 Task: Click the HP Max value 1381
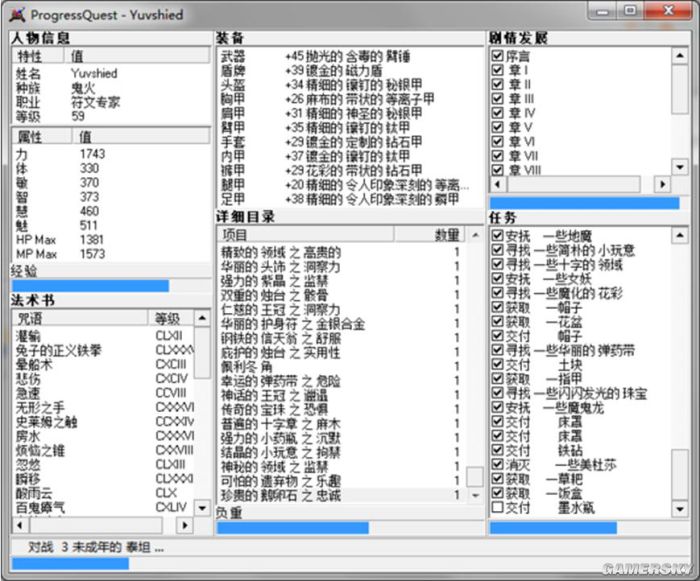[x=92, y=240]
